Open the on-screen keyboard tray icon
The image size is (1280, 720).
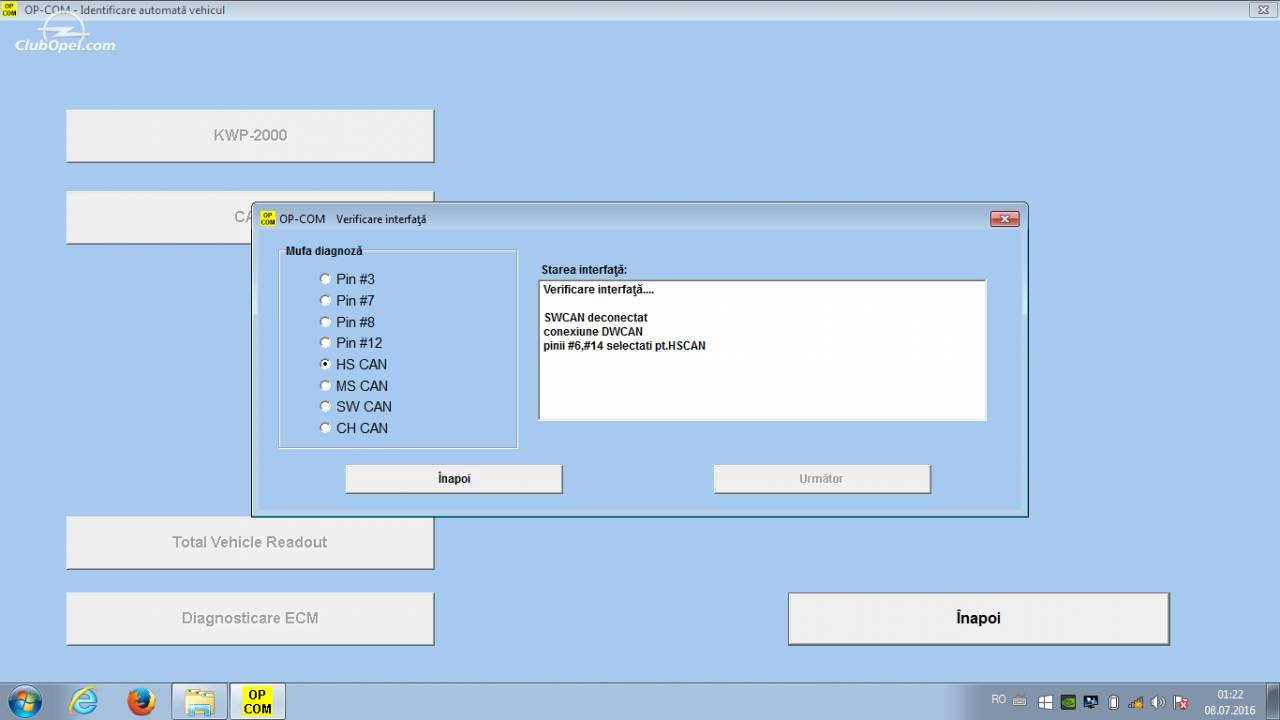coord(1019,702)
